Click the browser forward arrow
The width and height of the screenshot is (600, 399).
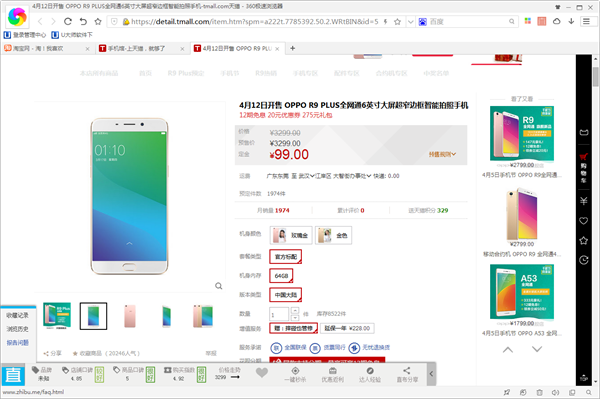(x=53, y=21)
